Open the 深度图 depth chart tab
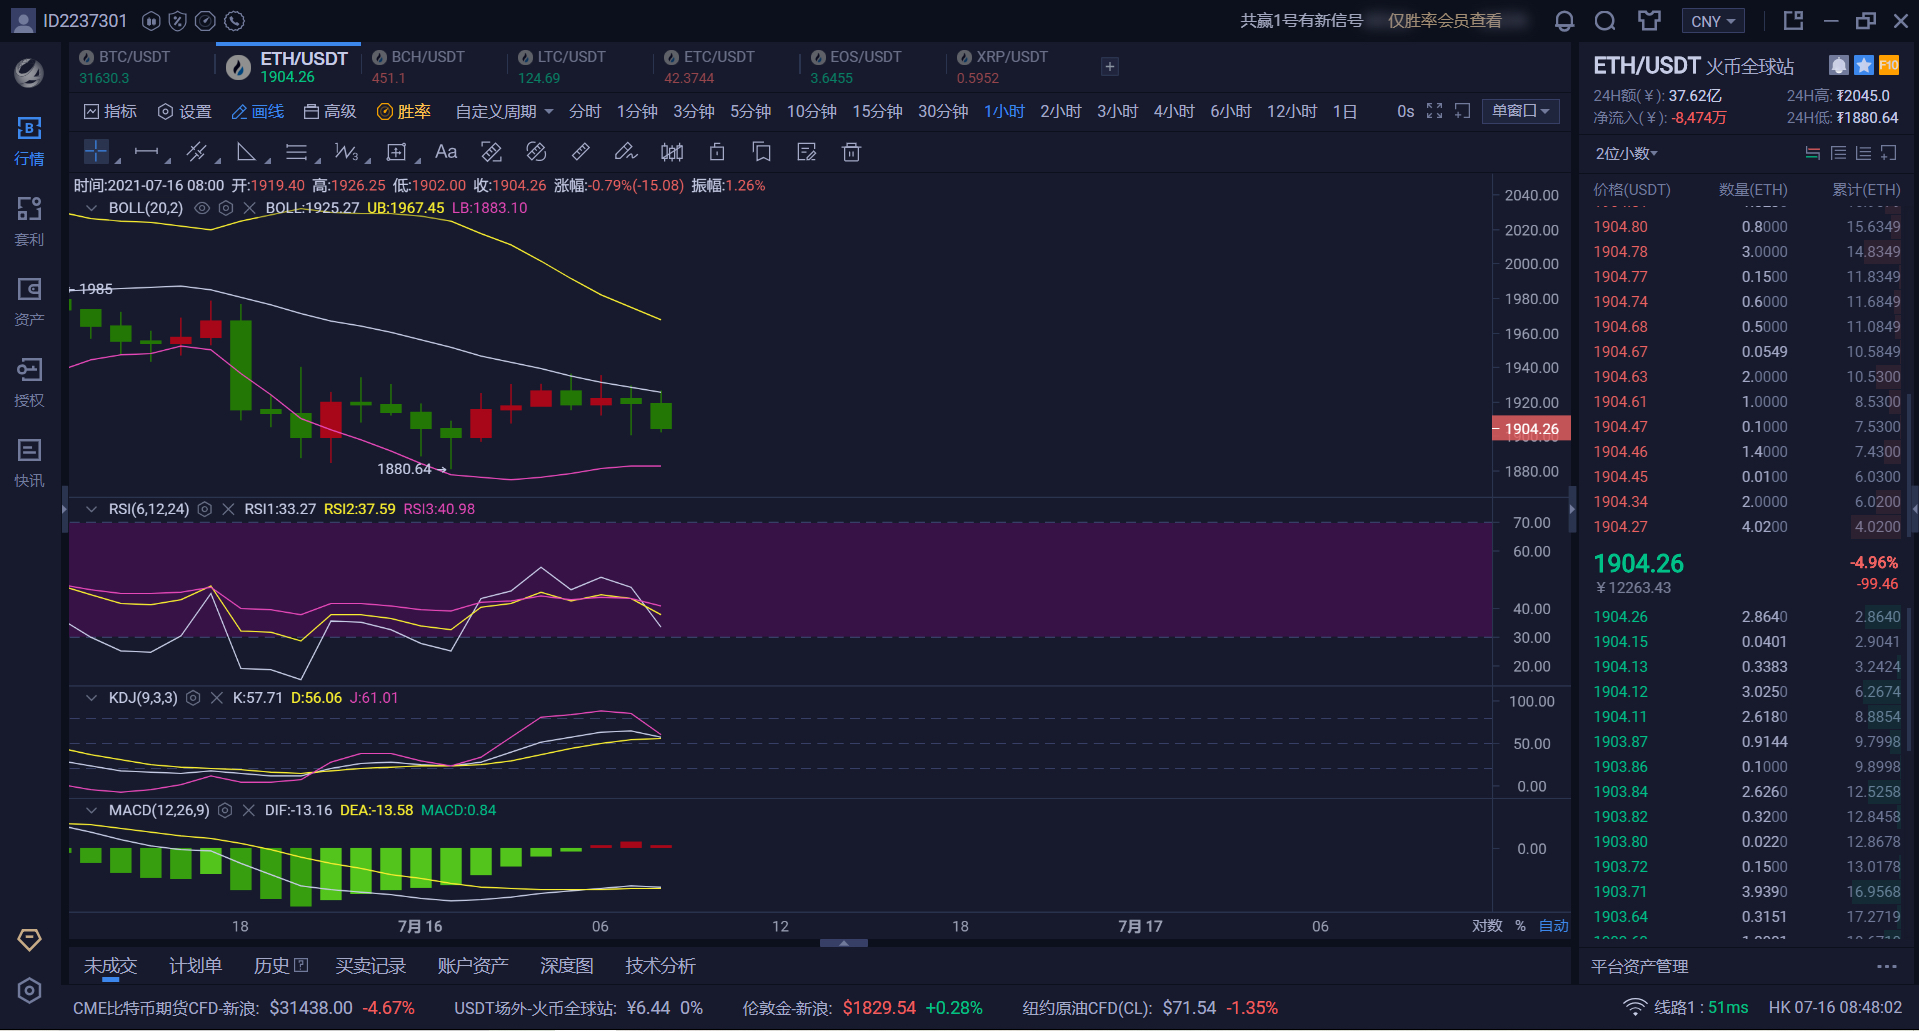Image resolution: width=1919 pixels, height=1031 pixels. coord(567,965)
